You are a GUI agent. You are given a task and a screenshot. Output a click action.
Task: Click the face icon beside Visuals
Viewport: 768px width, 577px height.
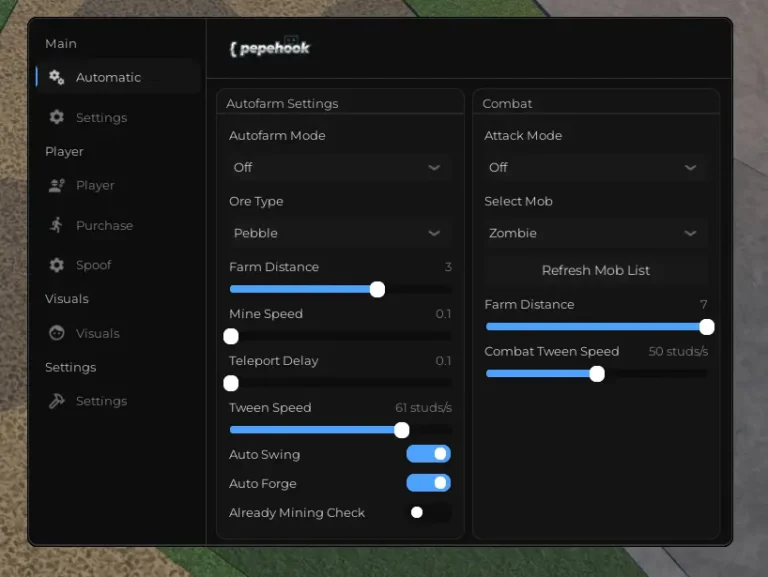click(57, 333)
